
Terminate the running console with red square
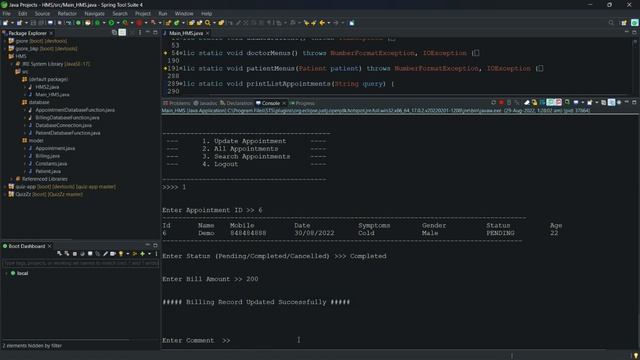[502, 102]
